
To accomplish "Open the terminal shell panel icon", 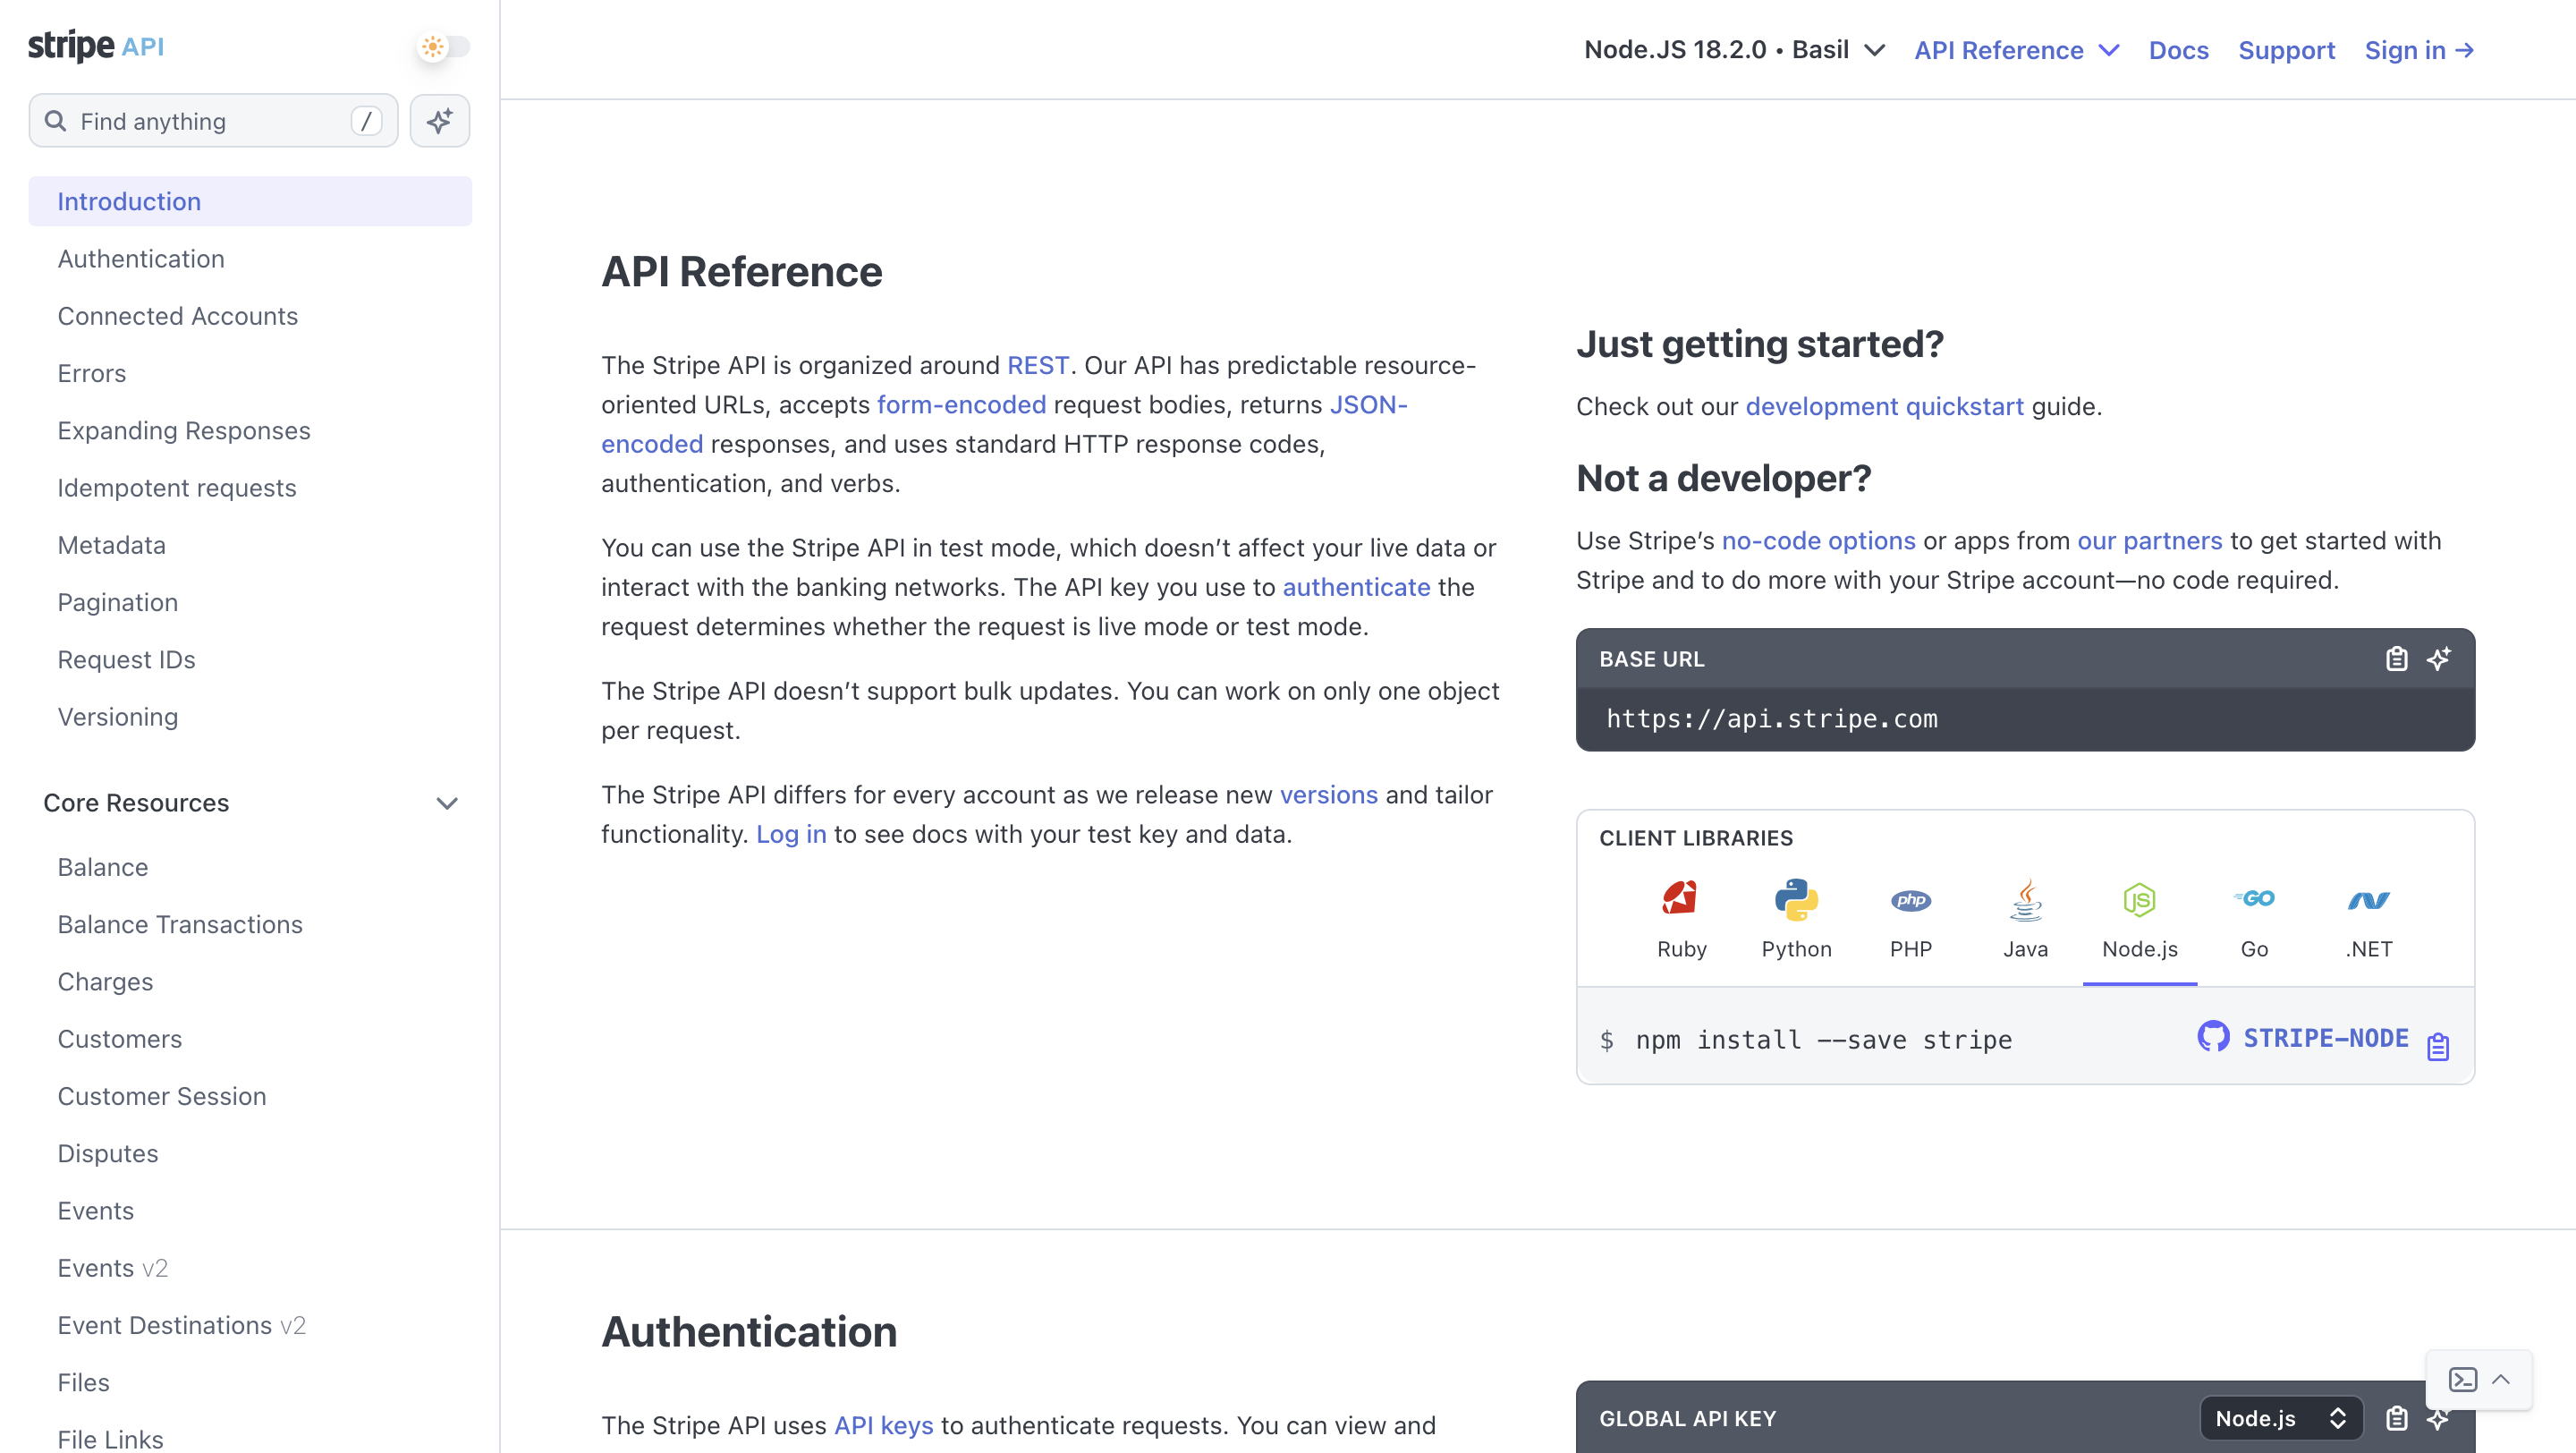I will [2463, 1379].
